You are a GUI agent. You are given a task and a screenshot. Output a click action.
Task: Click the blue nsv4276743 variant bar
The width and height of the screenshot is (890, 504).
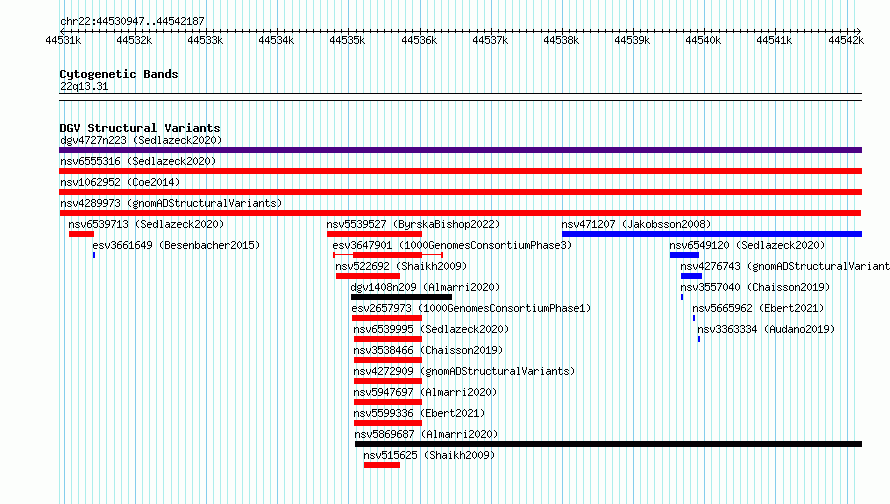click(691, 276)
